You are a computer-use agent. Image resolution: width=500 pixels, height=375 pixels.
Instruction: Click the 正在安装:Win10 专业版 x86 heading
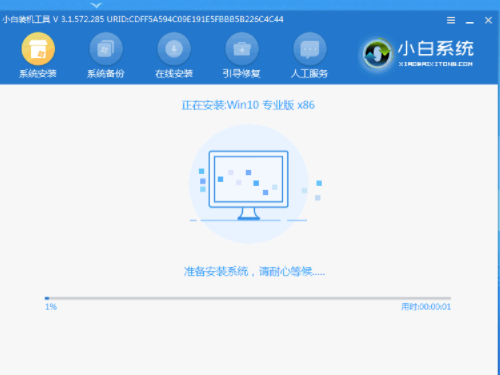[x=248, y=105]
